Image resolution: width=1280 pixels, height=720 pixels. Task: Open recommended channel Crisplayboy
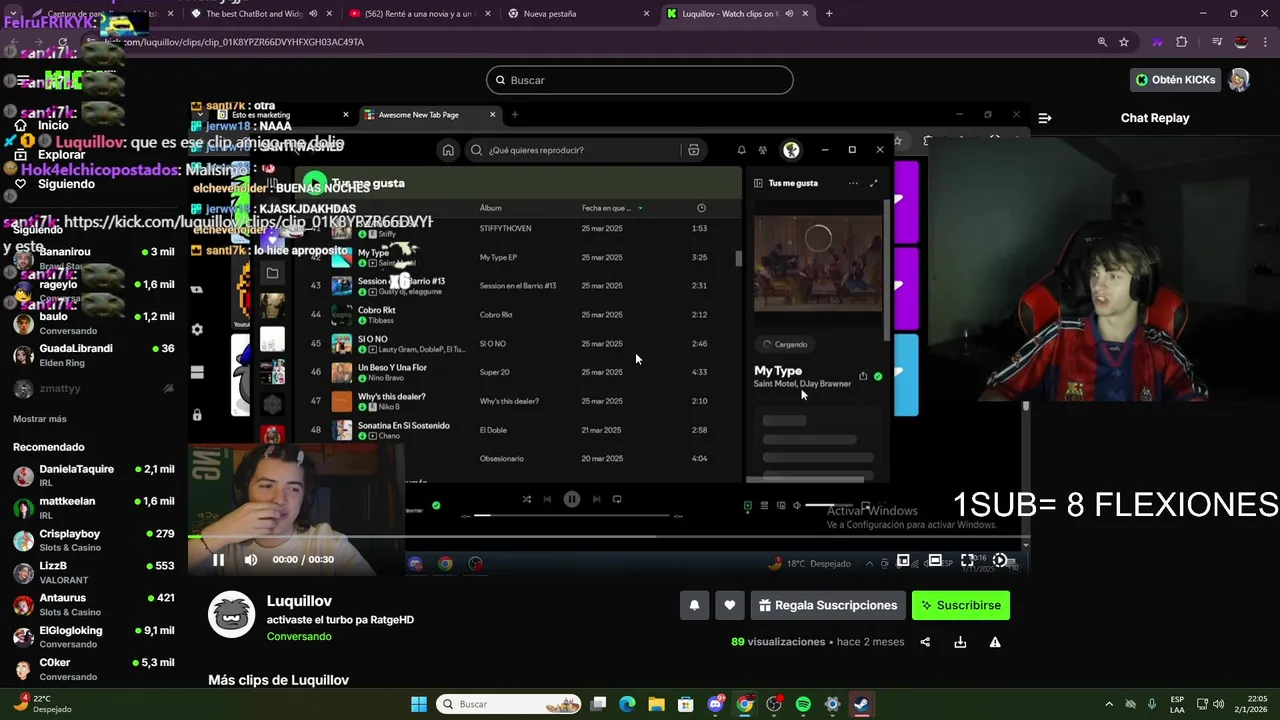[x=93, y=540]
